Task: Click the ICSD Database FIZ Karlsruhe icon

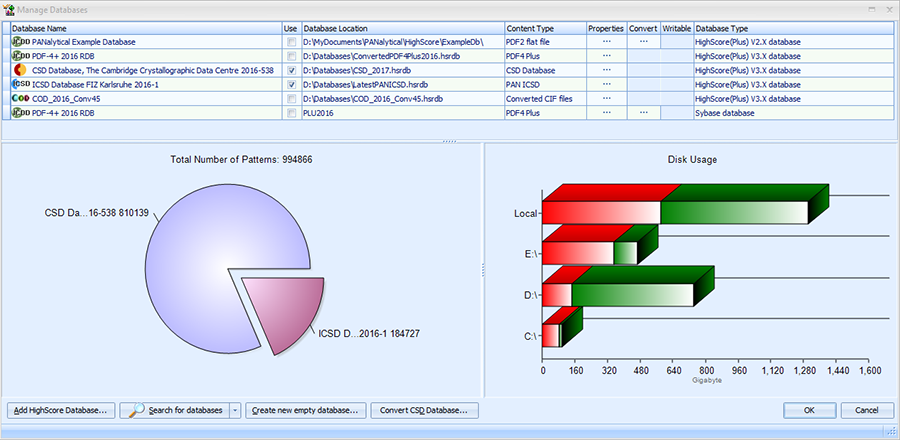Action: coord(20,85)
